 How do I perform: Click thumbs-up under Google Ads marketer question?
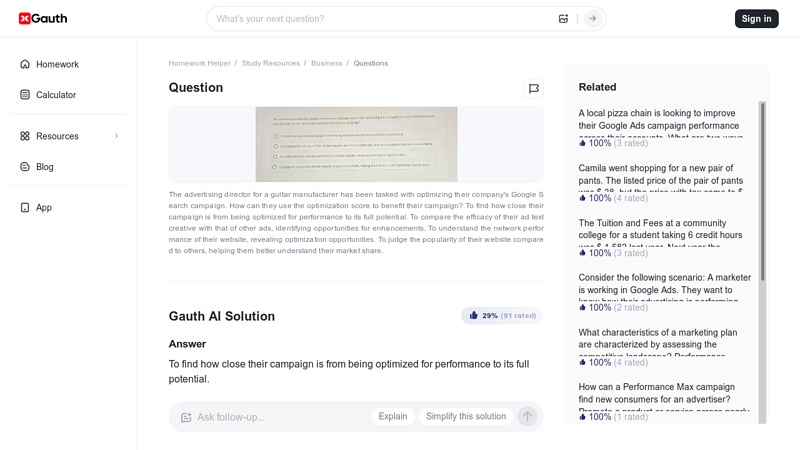[x=582, y=307]
